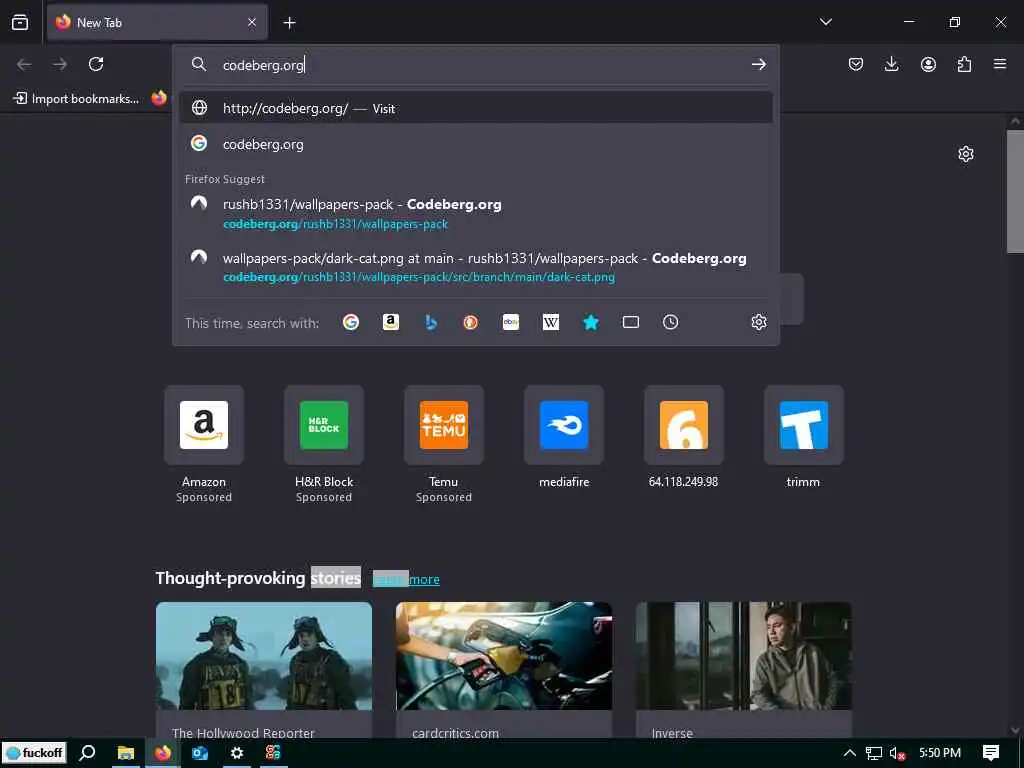
Task: Go forward with the forward arrow
Action: (x=60, y=64)
